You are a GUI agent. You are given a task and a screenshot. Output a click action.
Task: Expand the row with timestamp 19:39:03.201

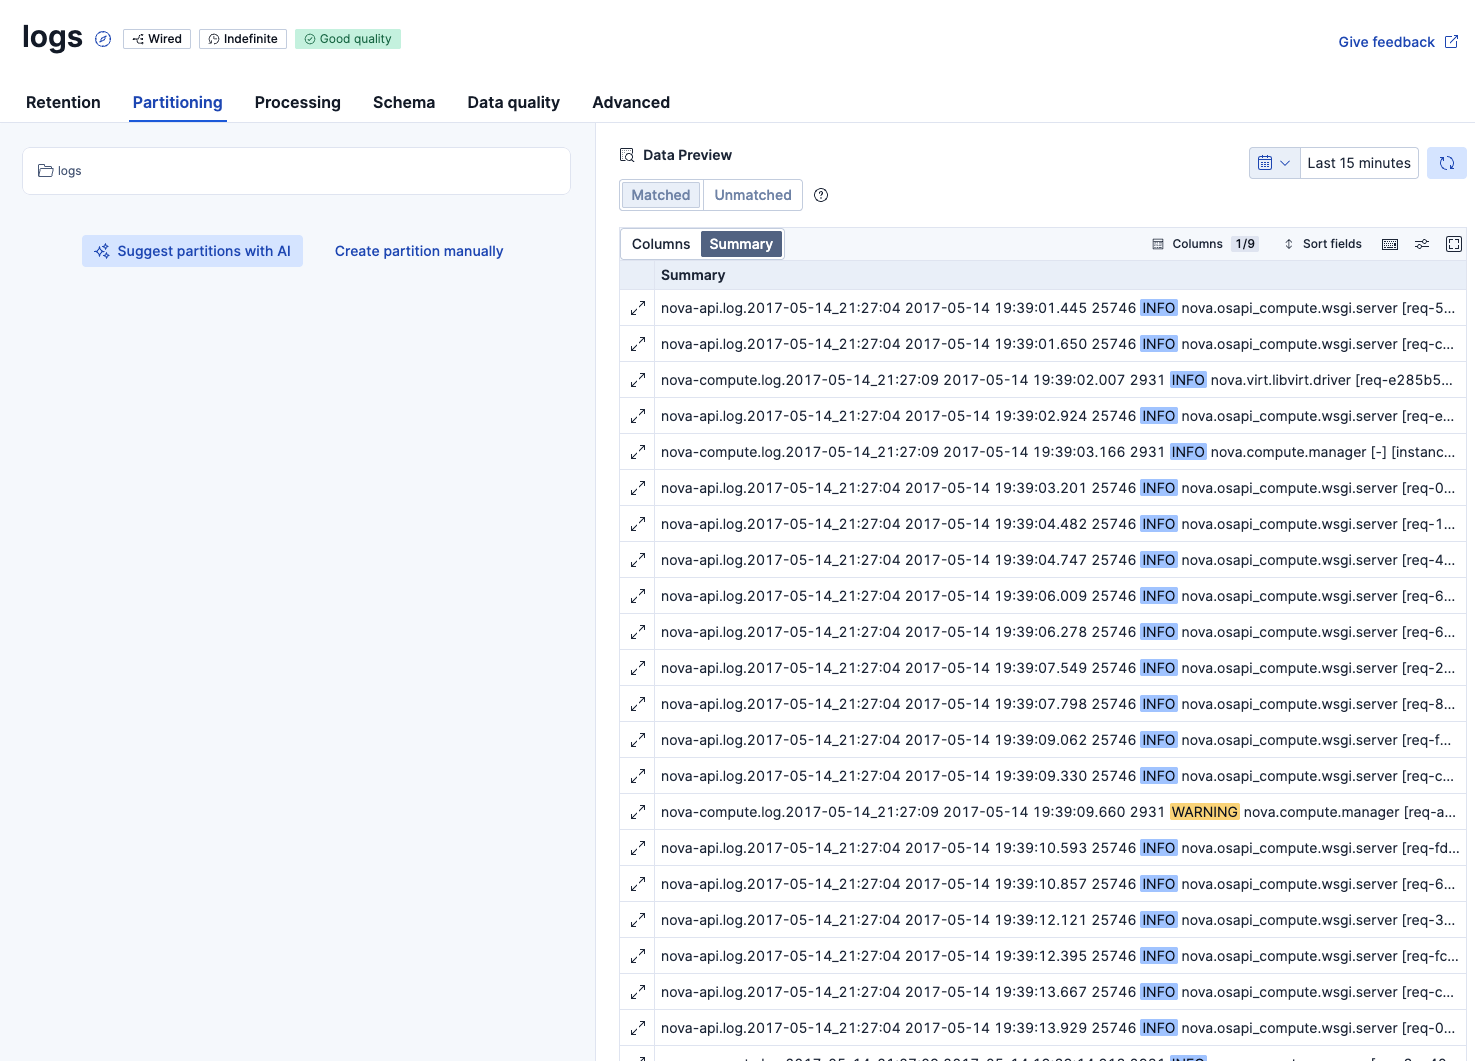click(638, 488)
